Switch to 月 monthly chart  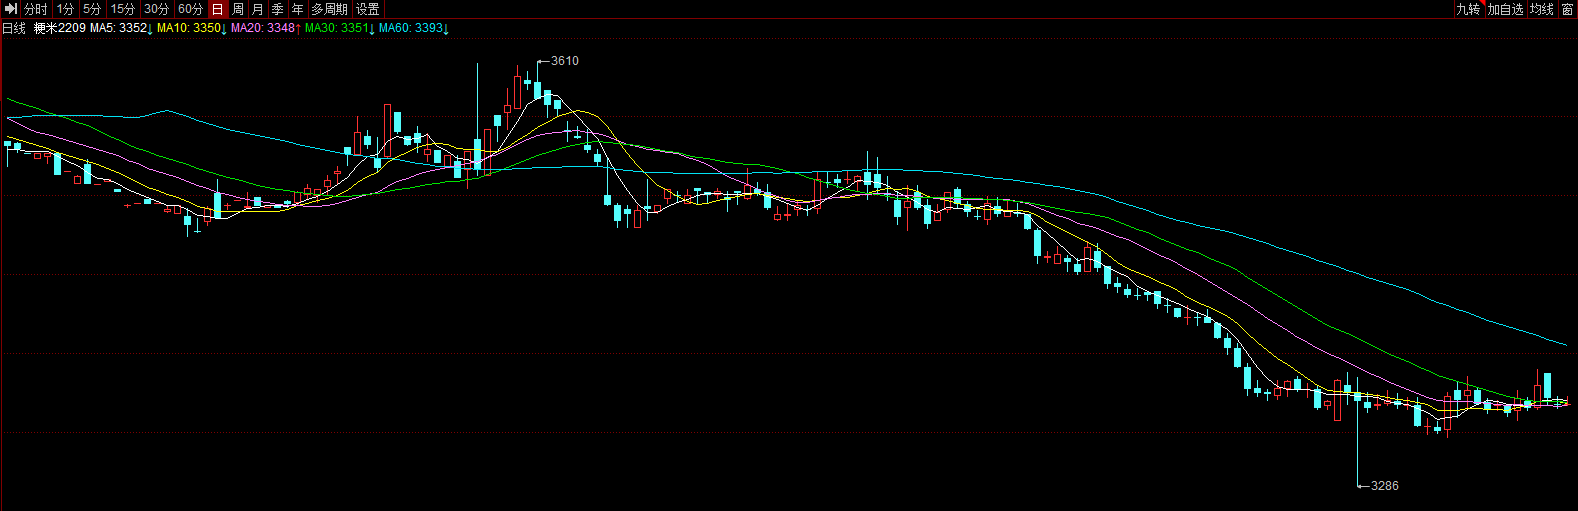click(258, 9)
